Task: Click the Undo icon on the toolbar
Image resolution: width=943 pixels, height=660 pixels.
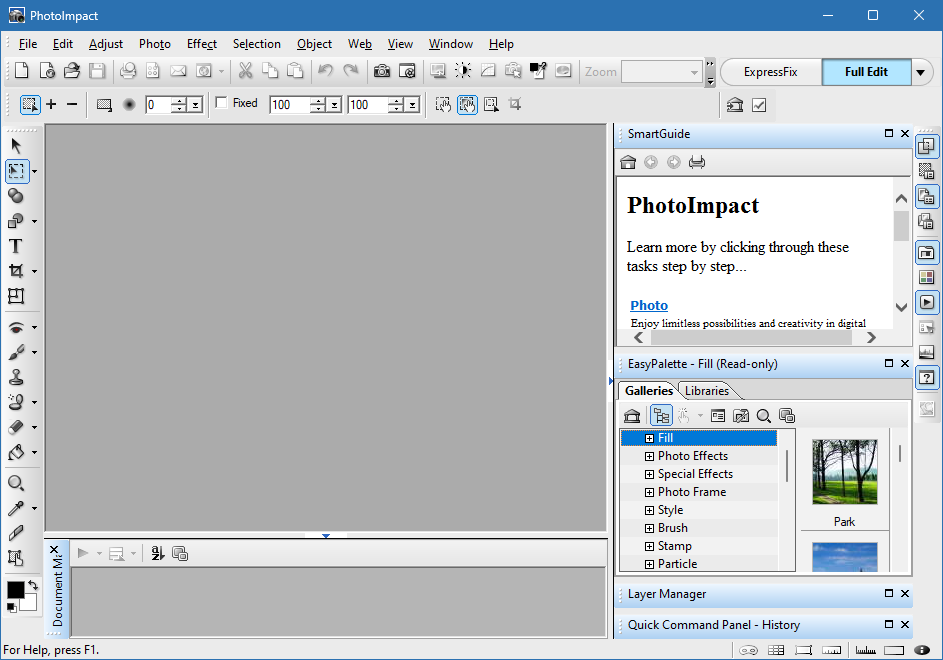Action: point(326,71)
